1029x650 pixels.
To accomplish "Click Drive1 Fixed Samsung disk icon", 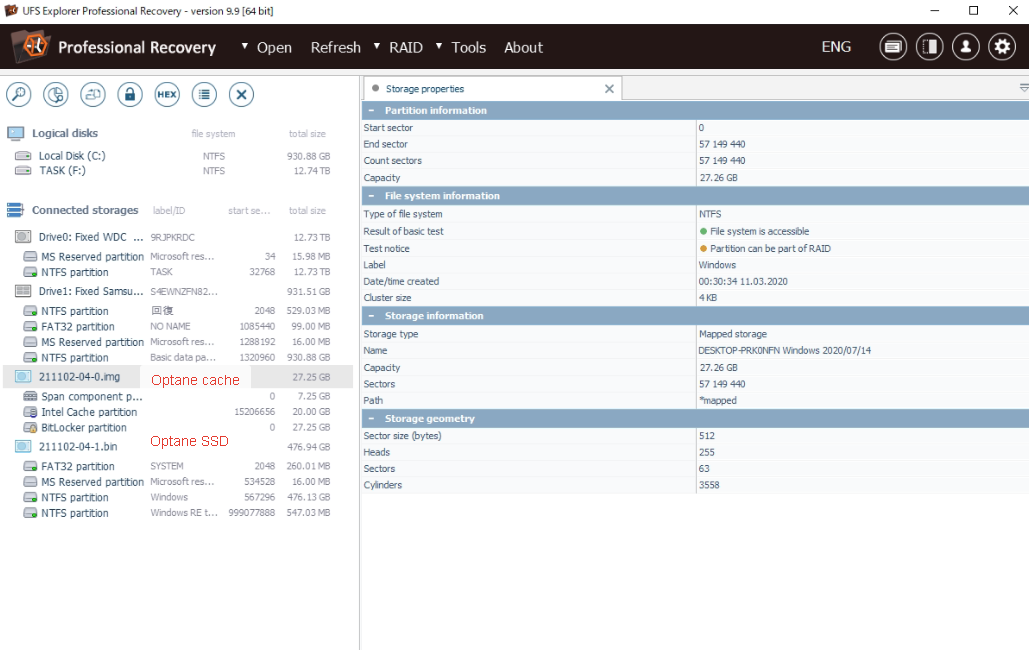I will [23, 291].
